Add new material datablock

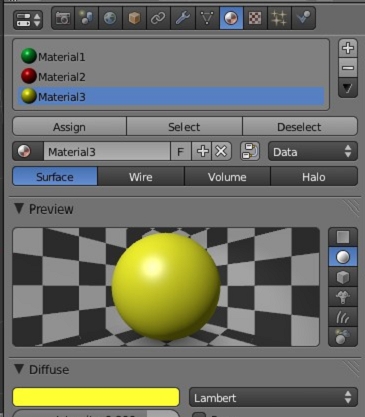coord(202,151)
